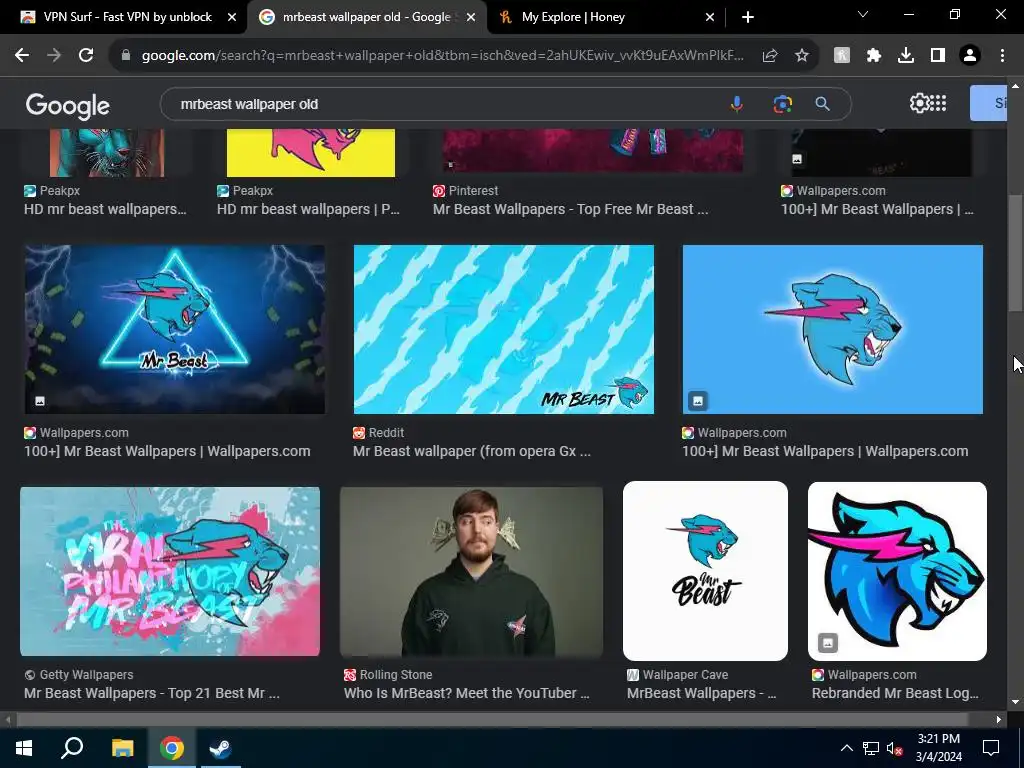This screenshot has width=1024, height=768.
Task: Open the Google apps grid
Action: click(x=938, y=103)
